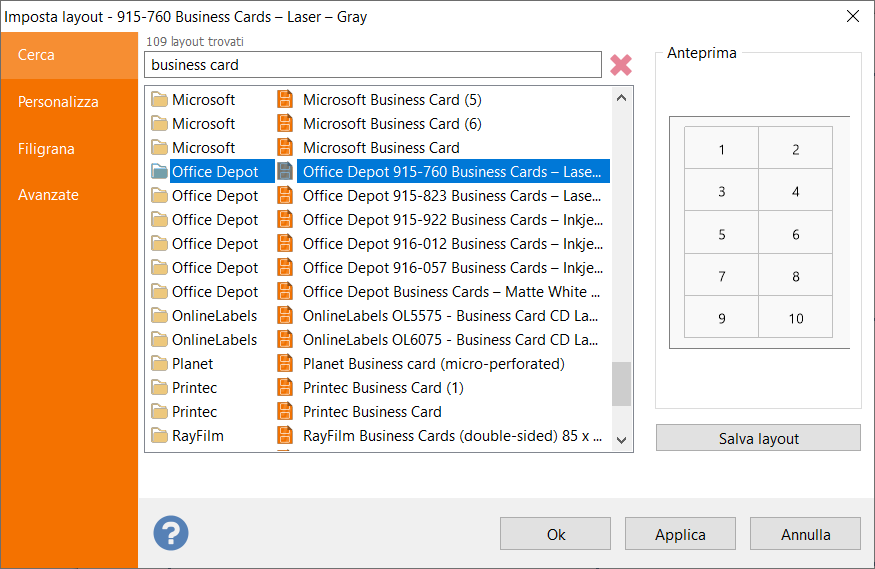
Task: Click layout icon for RayFilm Business Cards
Action: click(x=285, y=435)
